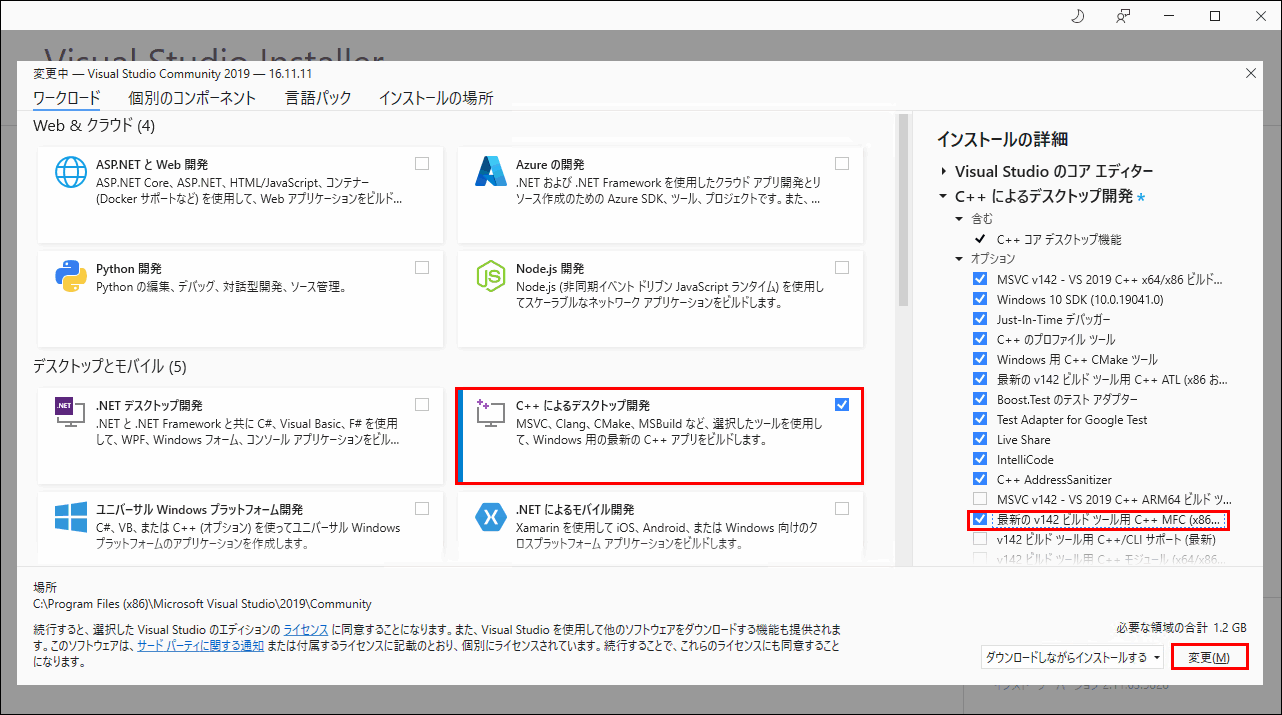The height and width of the screenshot is (715, 1282).
Task: Check the ユニバーサル Windows プラットフォーム開発 checkbox
Action: coord(422,508)
